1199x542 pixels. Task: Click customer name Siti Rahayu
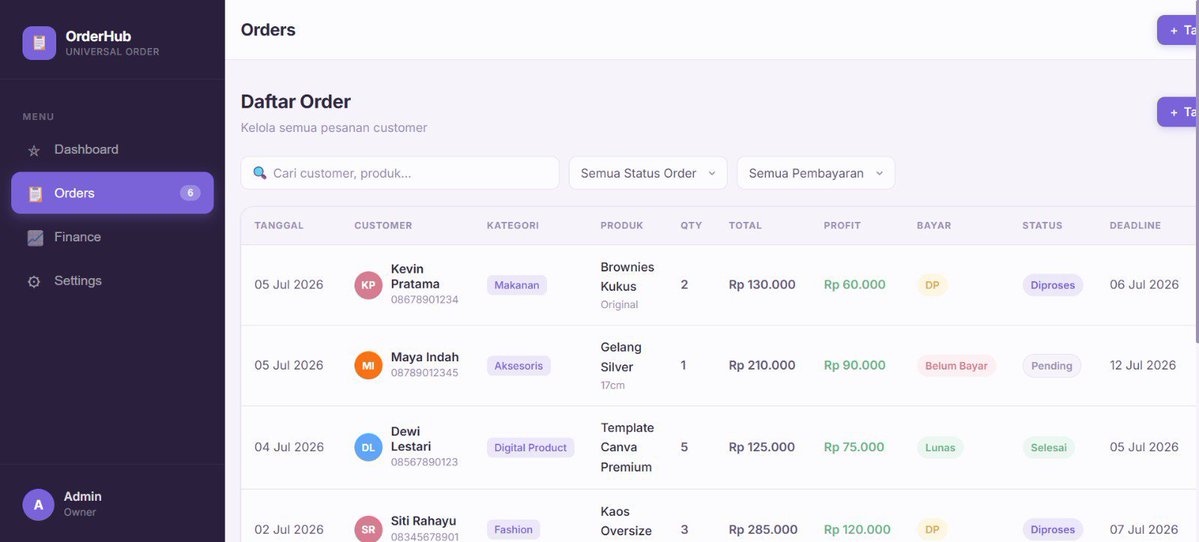(423, 521)
